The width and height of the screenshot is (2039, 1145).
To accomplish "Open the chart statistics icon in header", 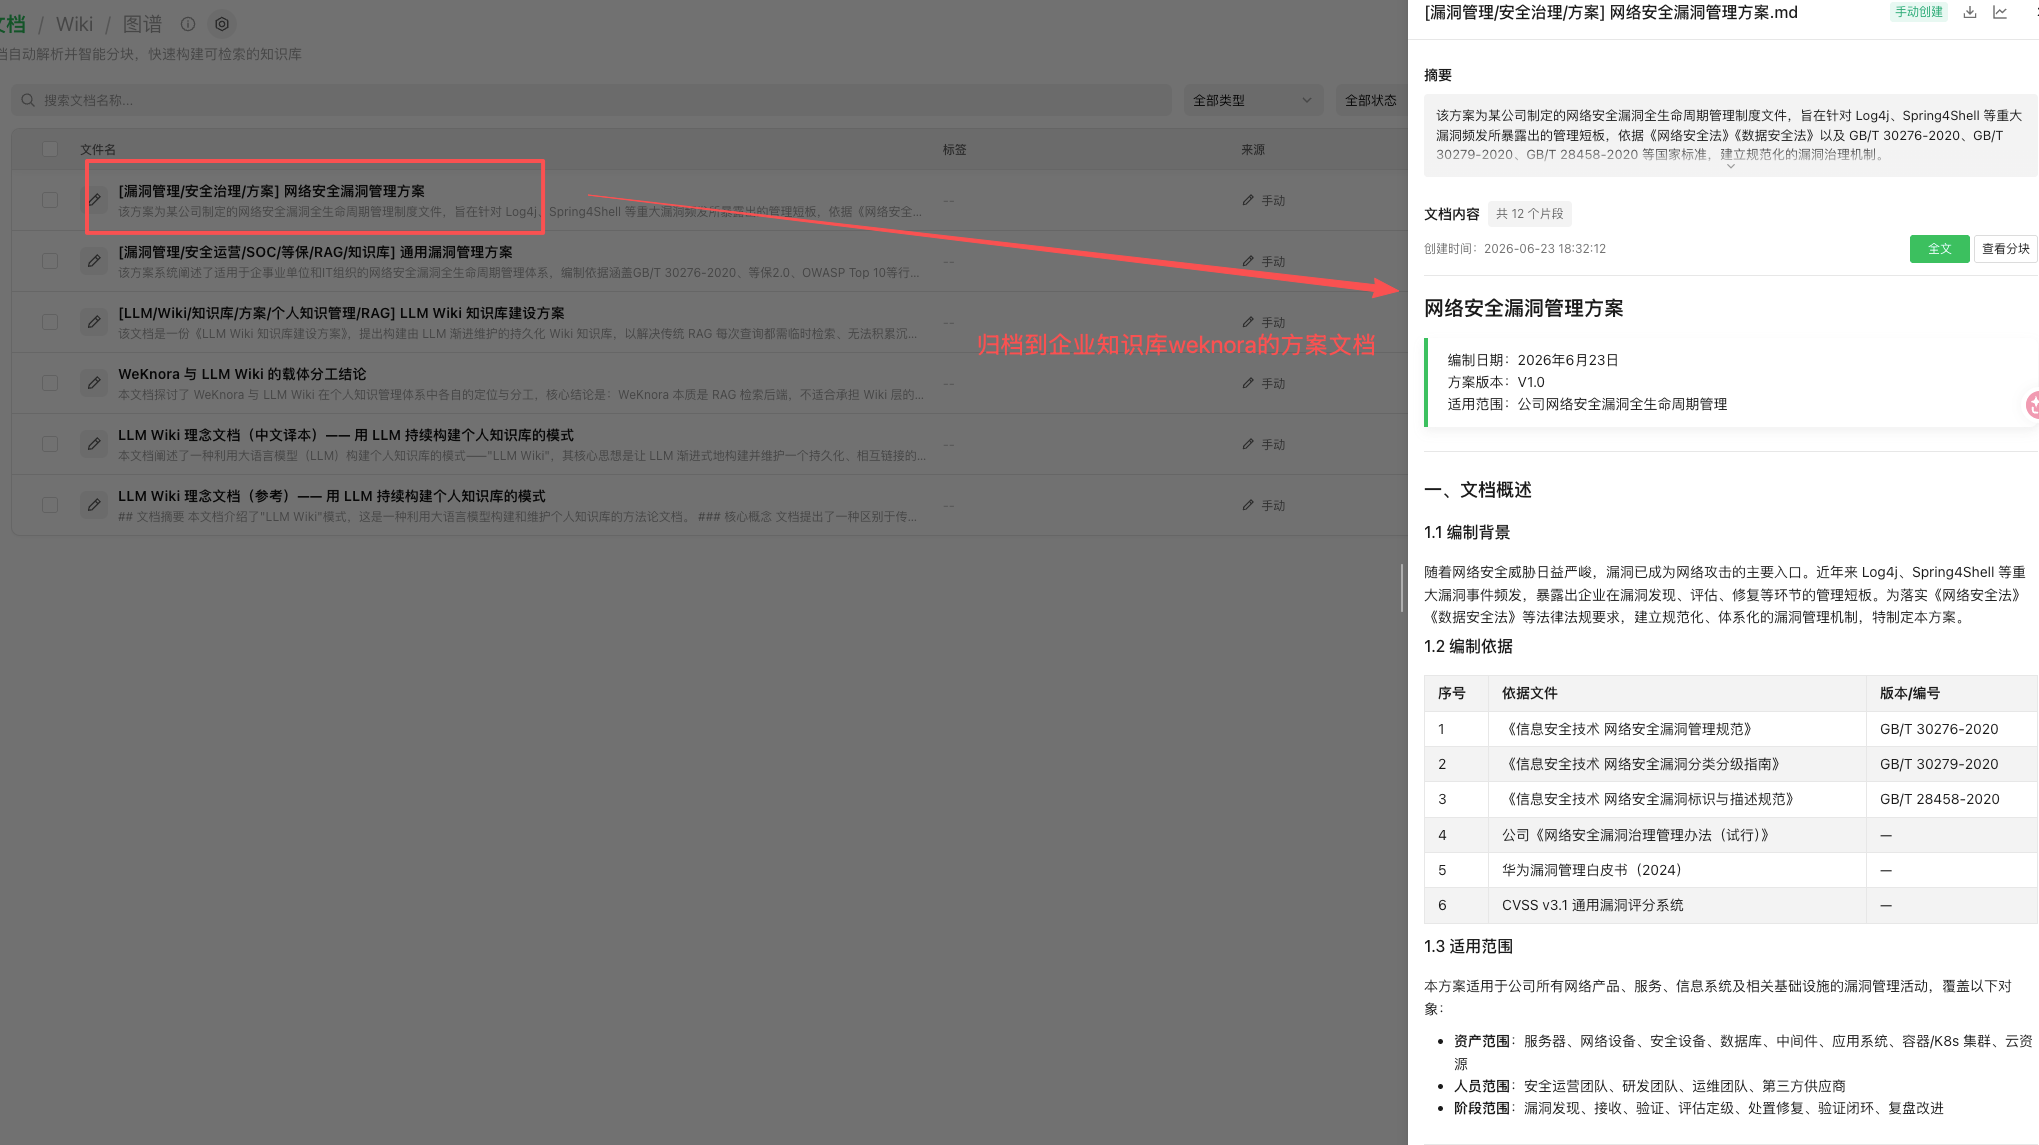I will coord(2000,12).
